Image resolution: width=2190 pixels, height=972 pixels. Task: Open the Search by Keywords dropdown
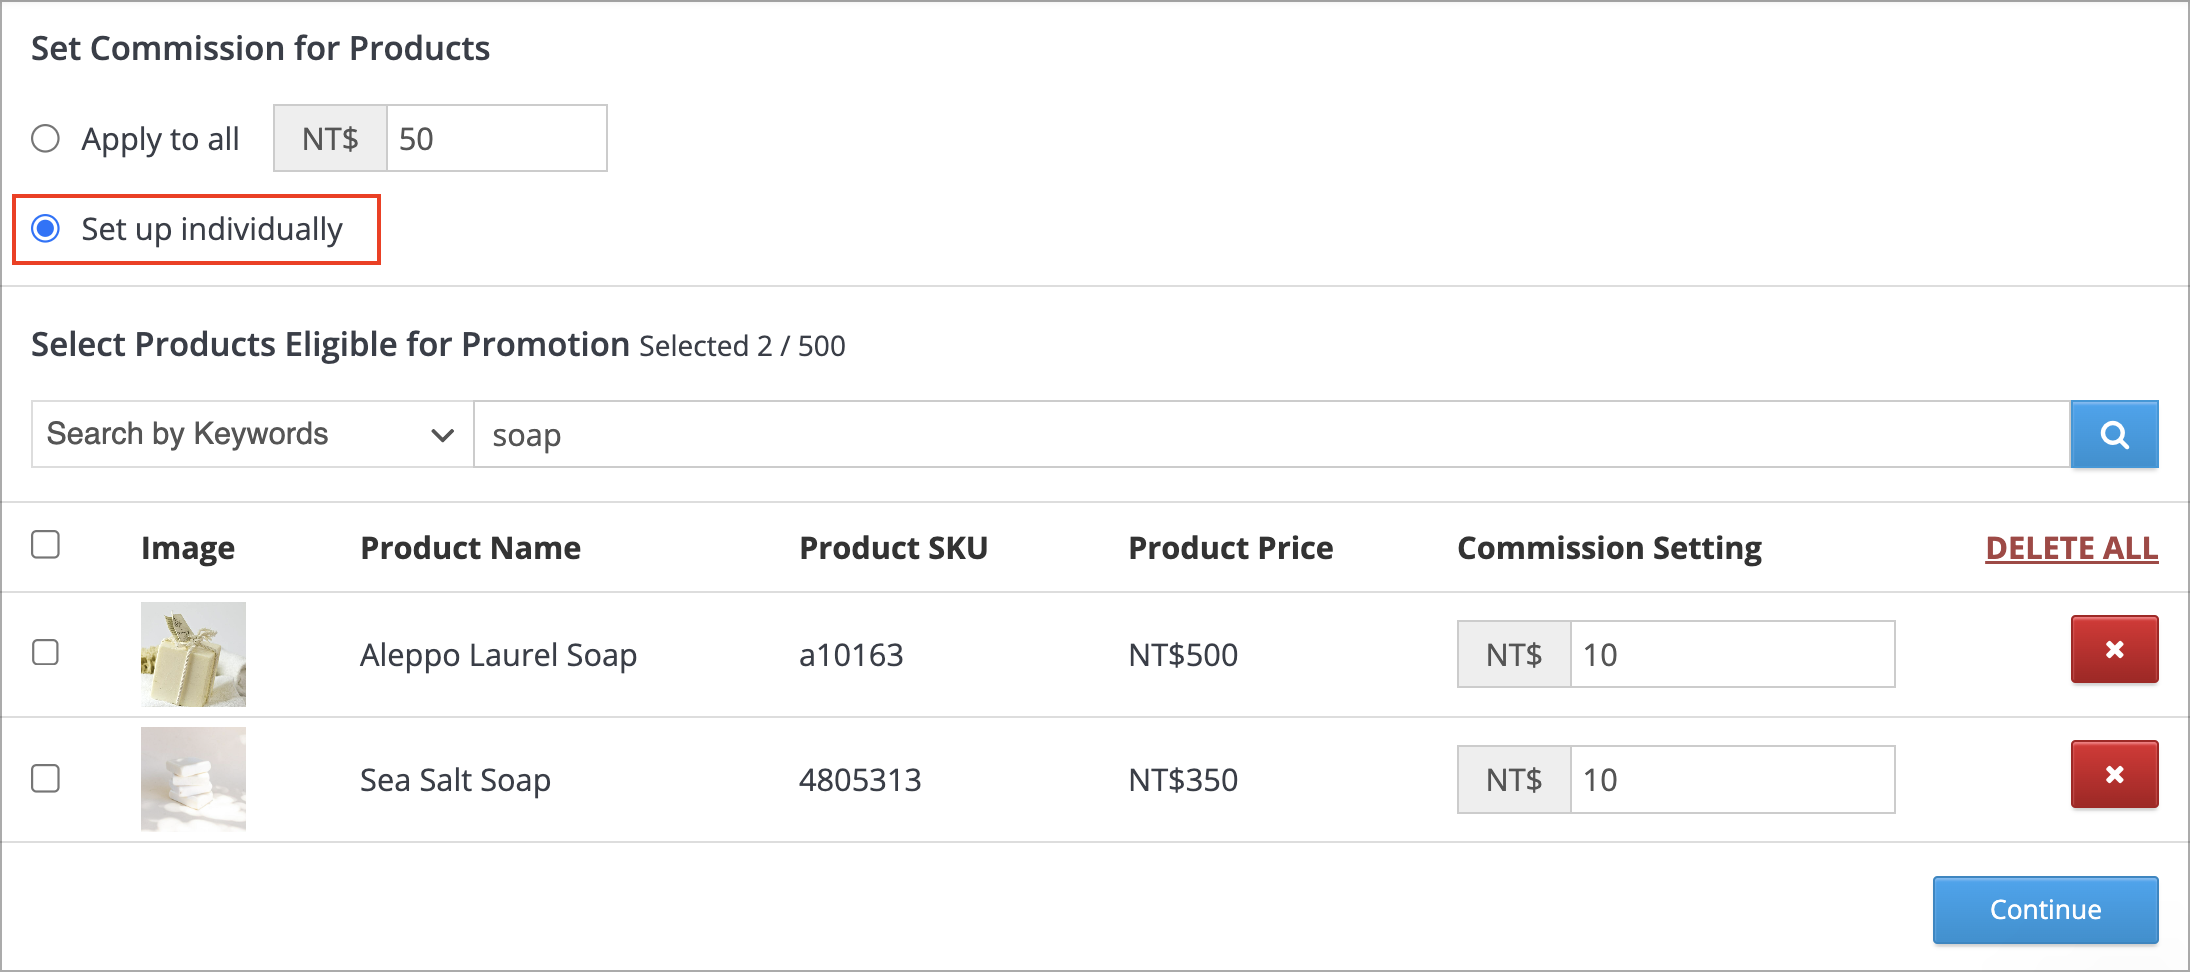pyautogui.click(x=252, y=434)
